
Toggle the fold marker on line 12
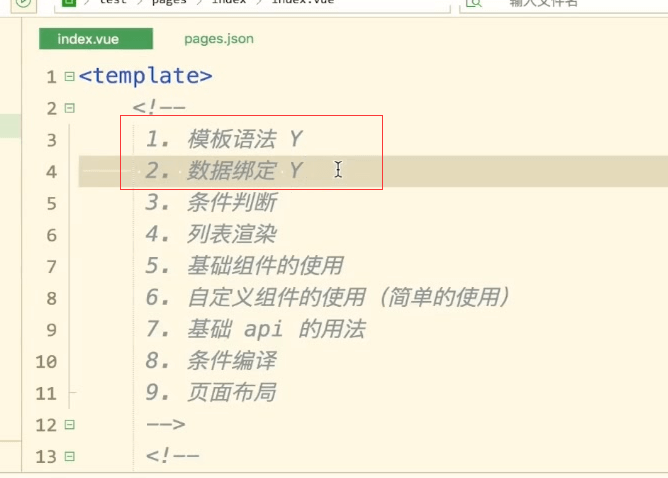[x=69, y=425]
